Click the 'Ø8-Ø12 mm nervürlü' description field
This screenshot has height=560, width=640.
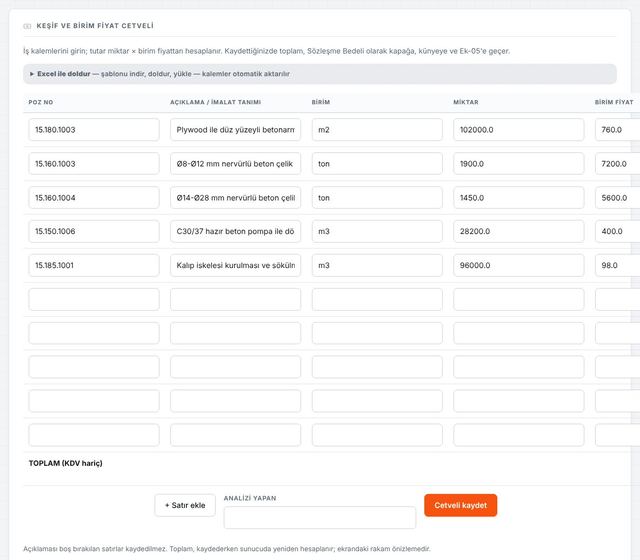[236, 164]
